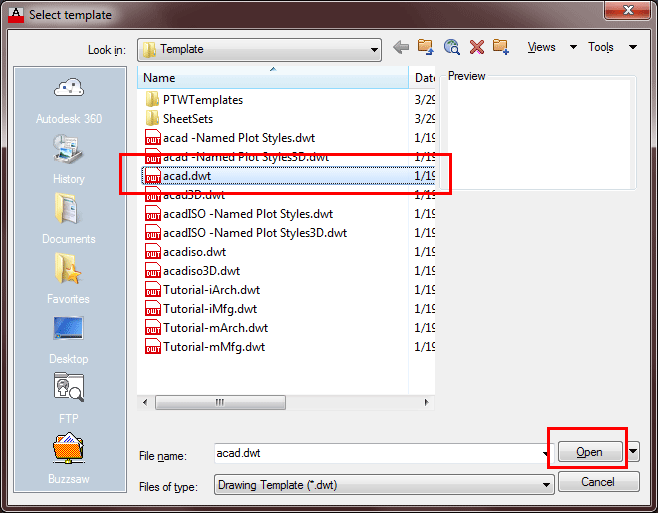Sort files by Date column header

(423, 78)
